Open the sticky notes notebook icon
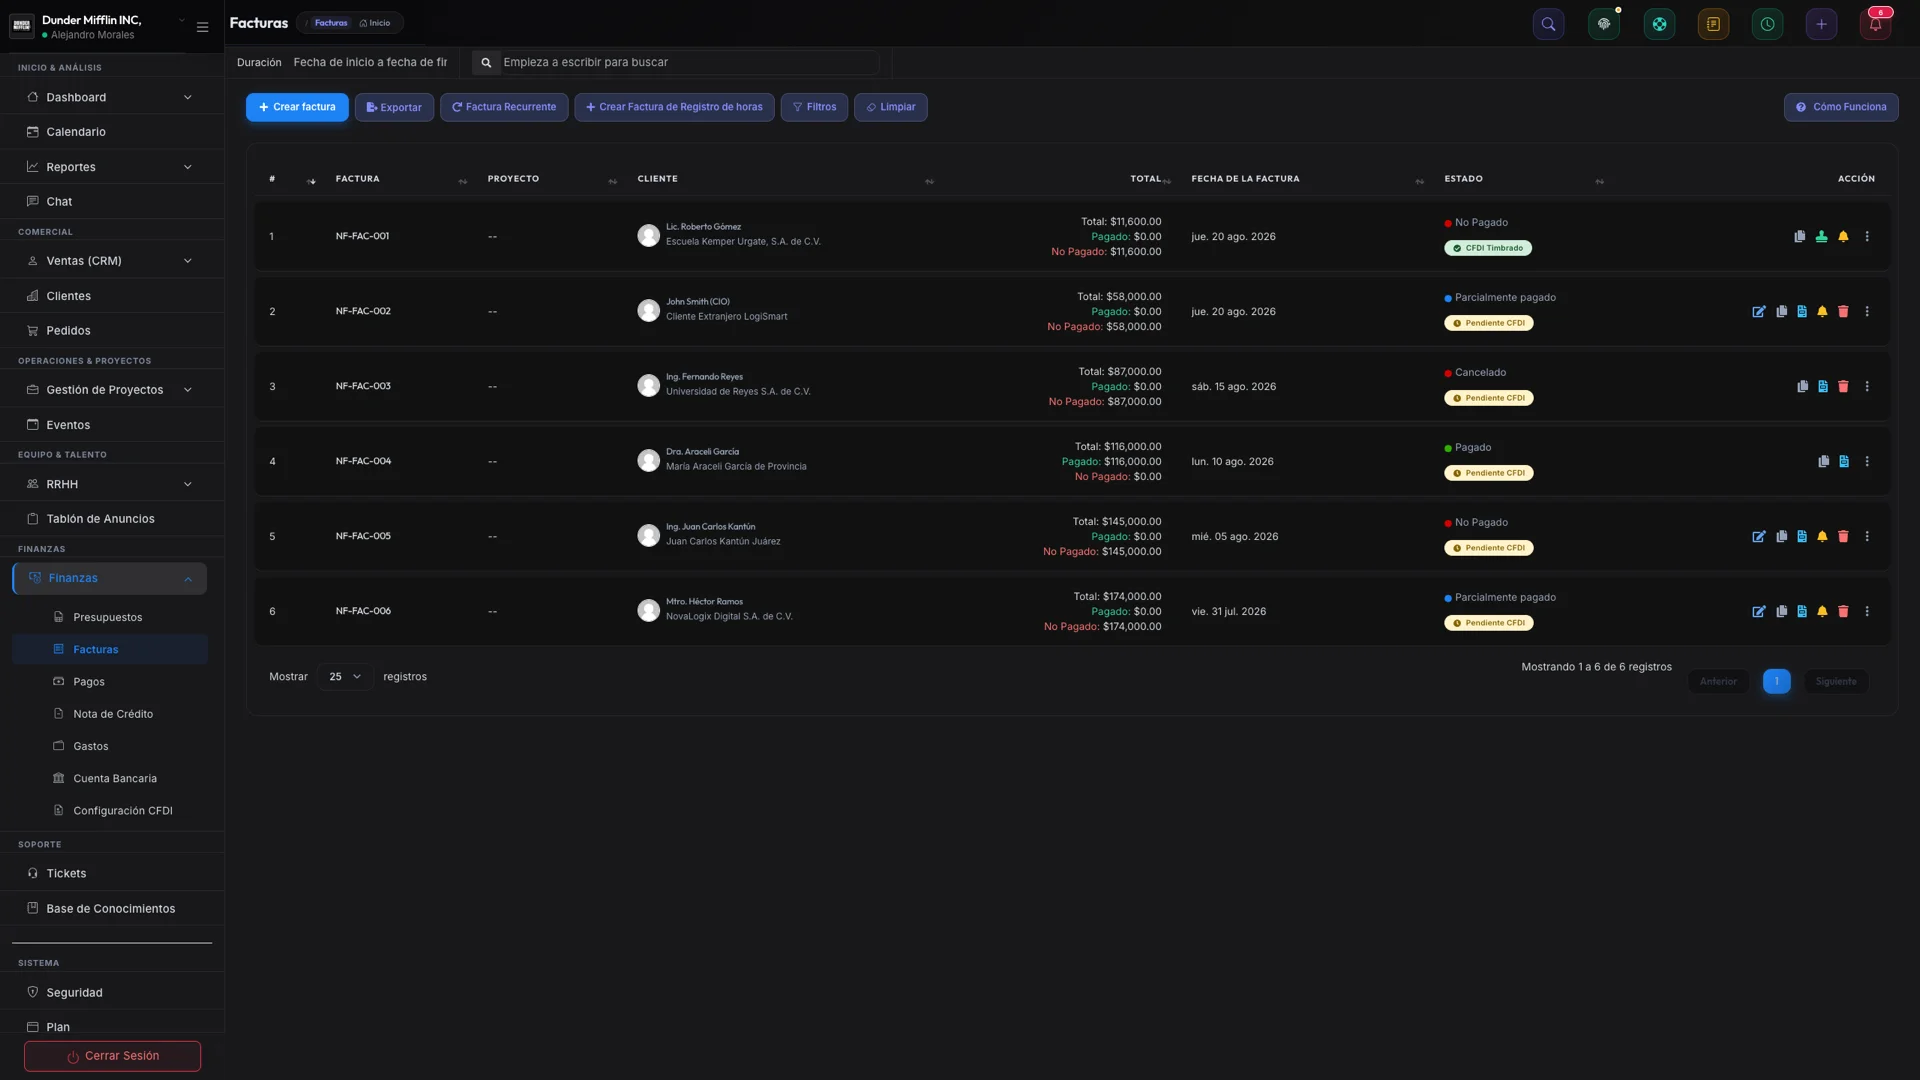 click(1713, 24)
